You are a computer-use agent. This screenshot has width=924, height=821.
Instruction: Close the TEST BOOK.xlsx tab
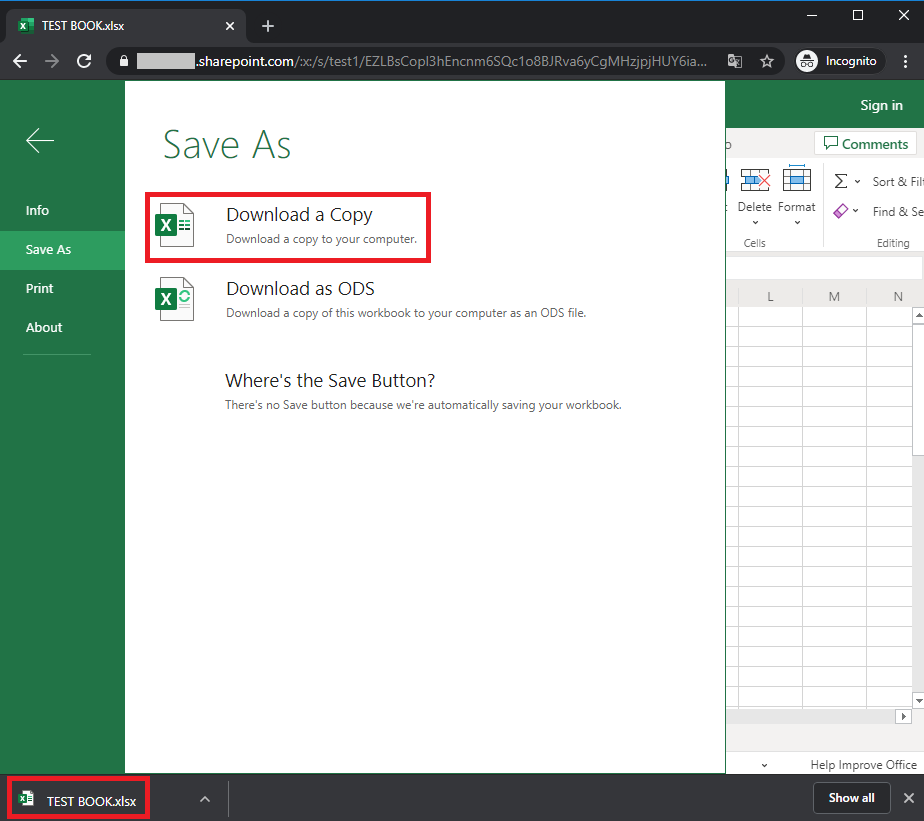click(x=230, y=26)
